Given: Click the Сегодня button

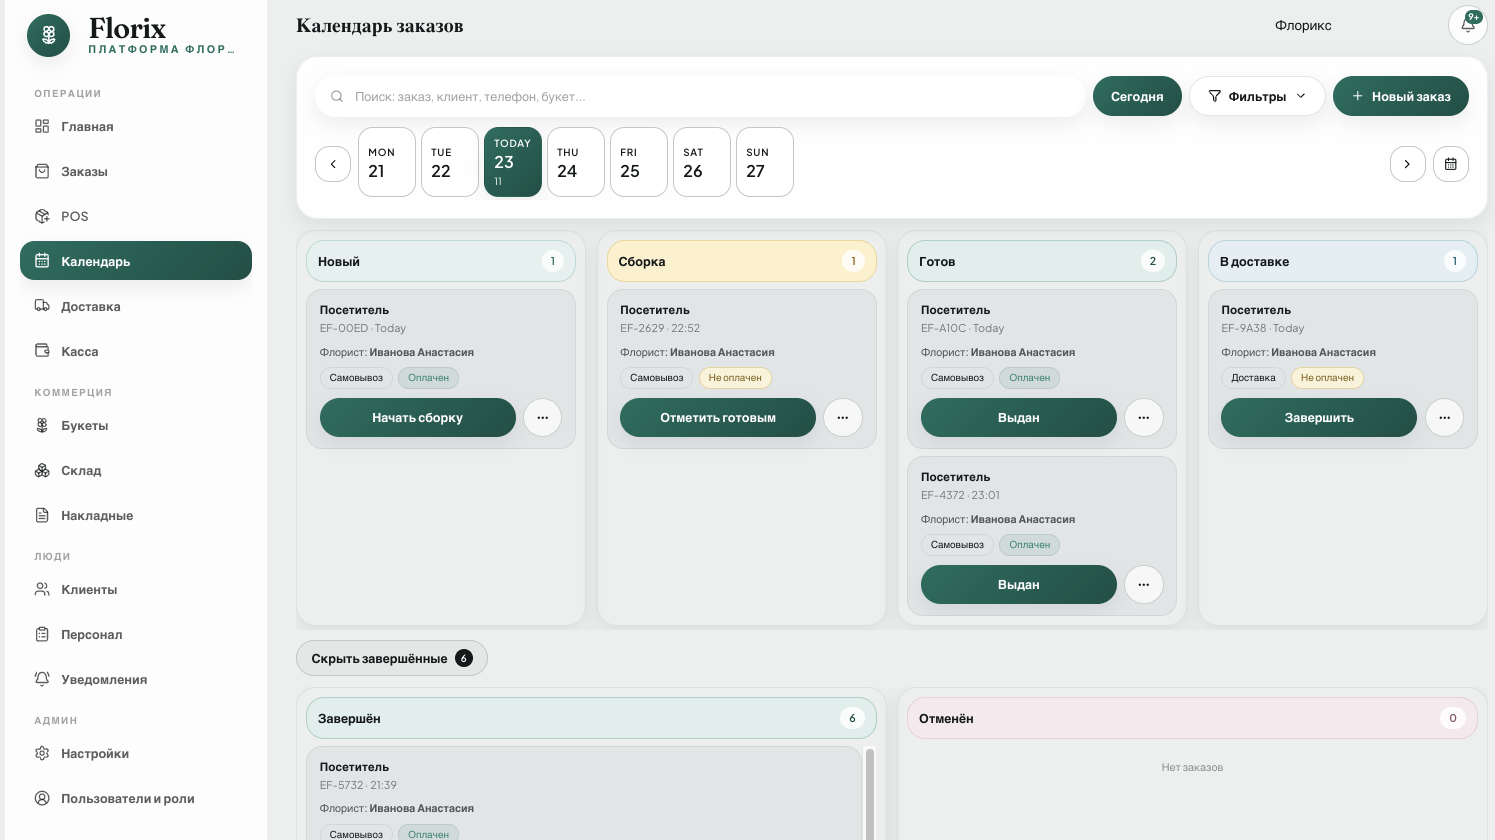Looking at the screenshot, I should (1137, 97).
